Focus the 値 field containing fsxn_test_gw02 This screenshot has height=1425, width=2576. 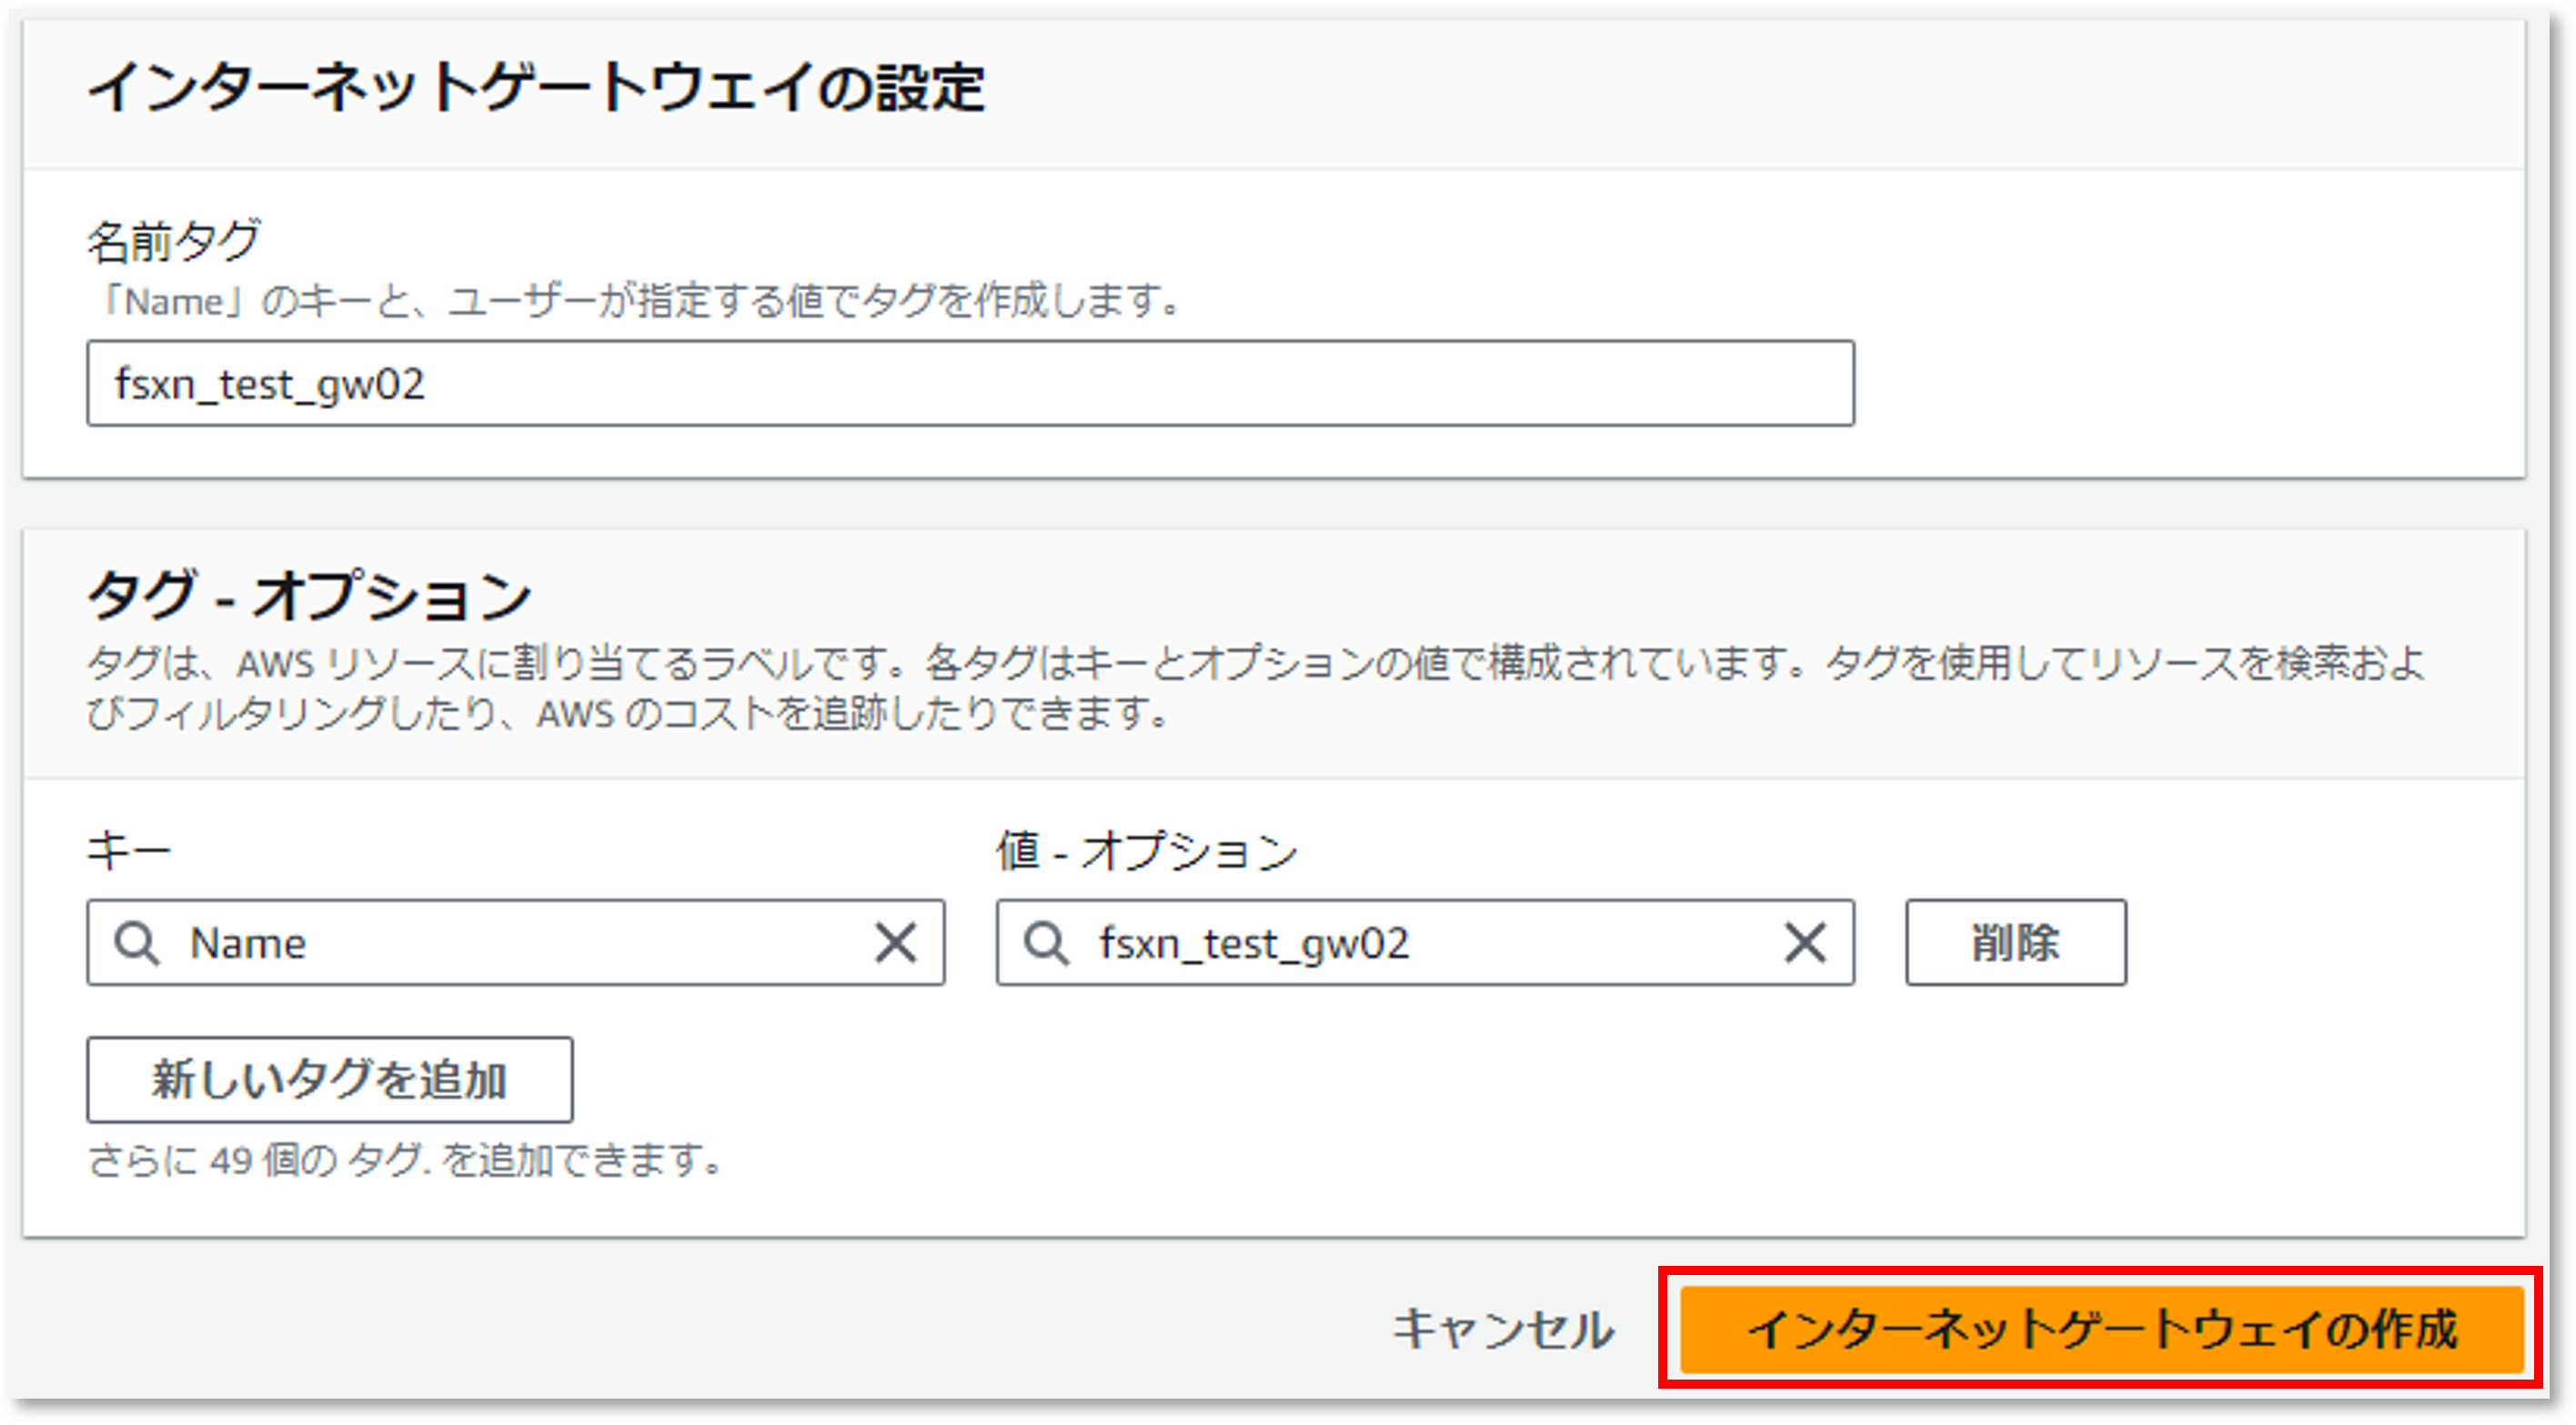(x=1425, y=942)
